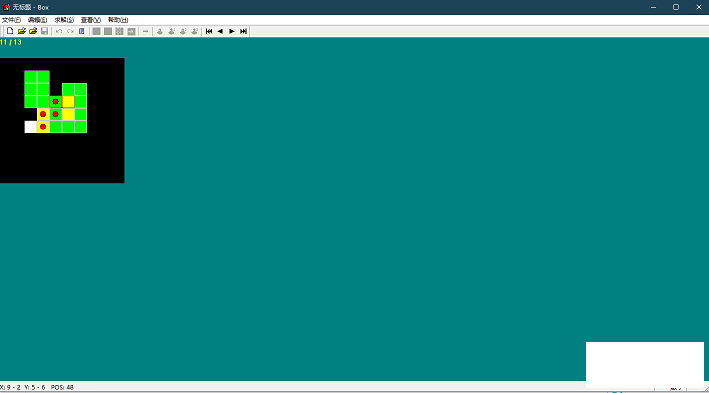Open the 帮助(H) help menu

118,20
